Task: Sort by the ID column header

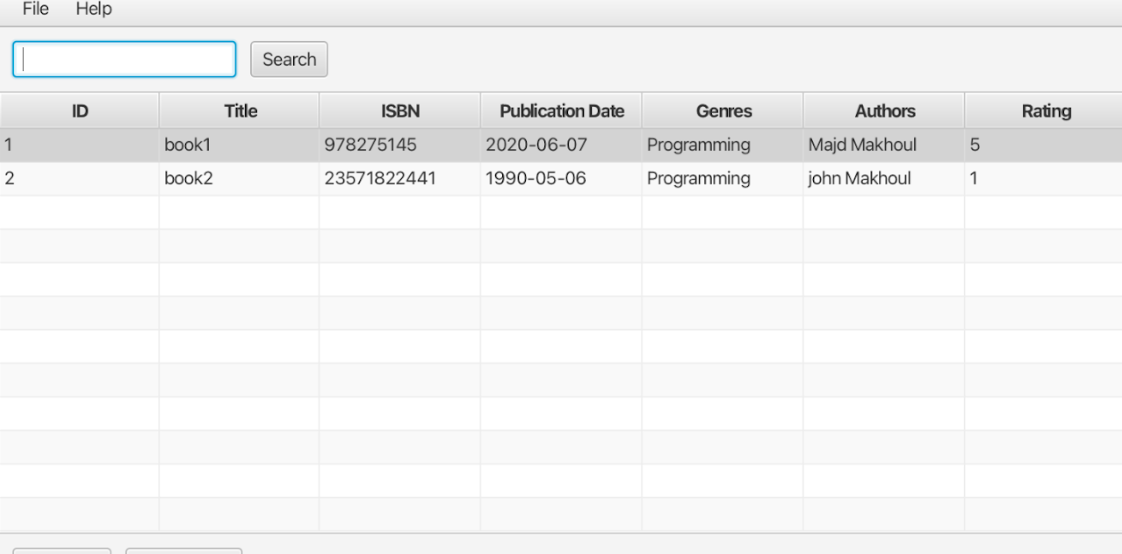Action: point(79,112)
